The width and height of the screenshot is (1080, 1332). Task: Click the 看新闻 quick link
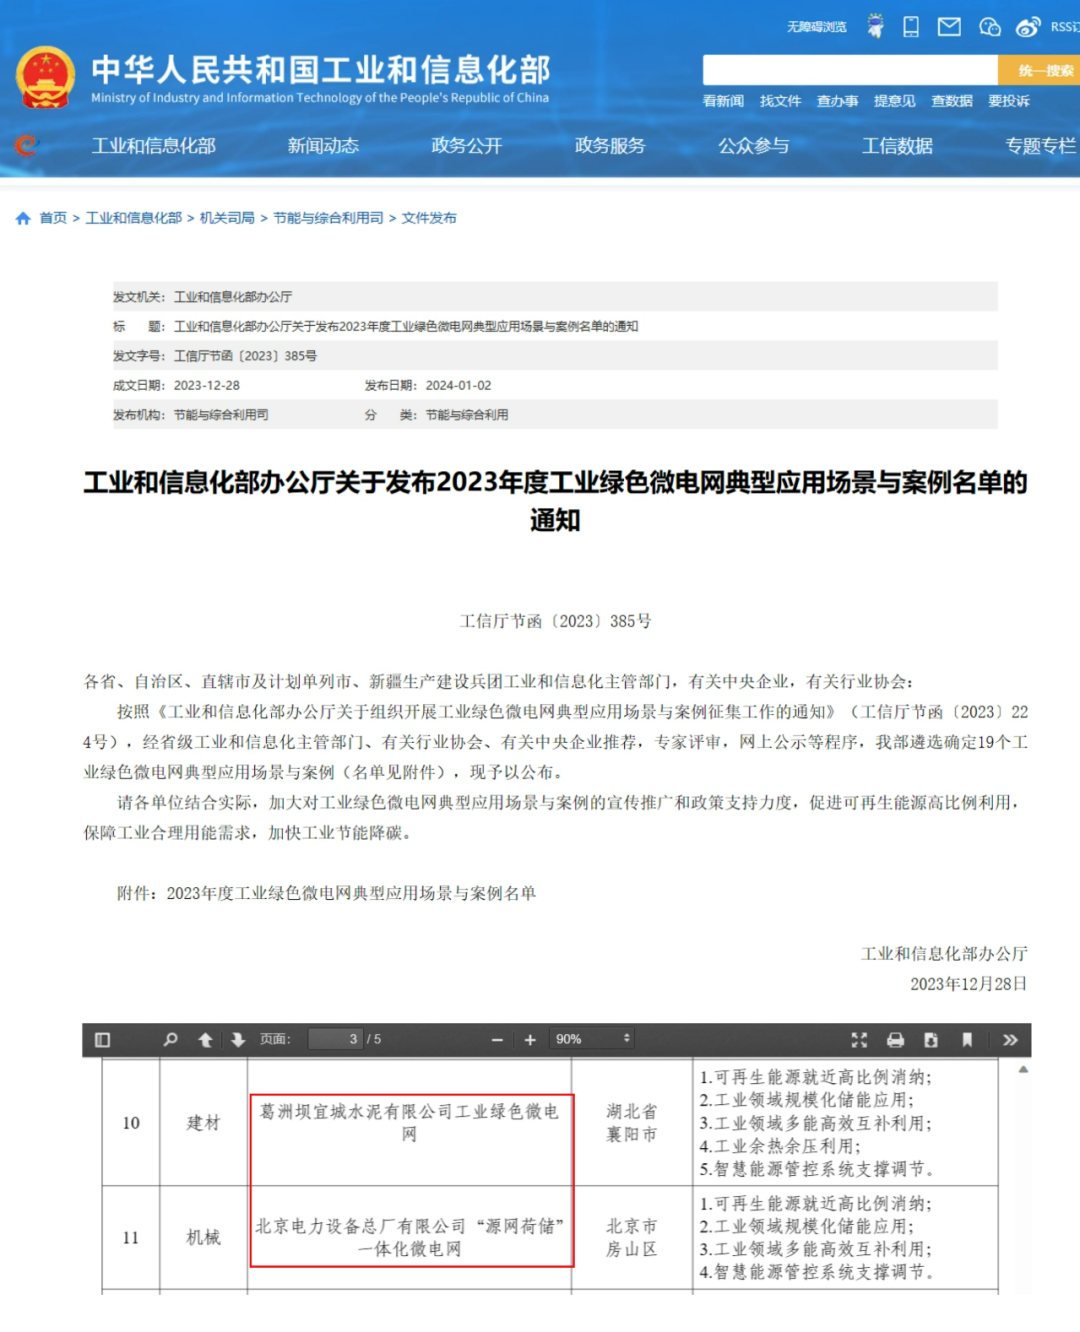(723, 101)
